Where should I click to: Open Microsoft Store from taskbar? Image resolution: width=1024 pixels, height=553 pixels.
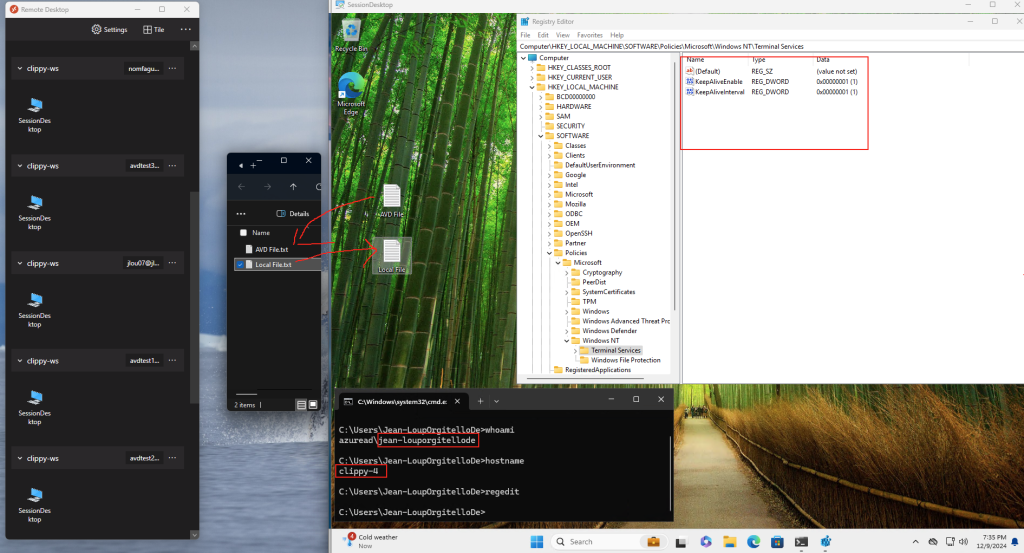pyautogui.click(x=777, y=541)
